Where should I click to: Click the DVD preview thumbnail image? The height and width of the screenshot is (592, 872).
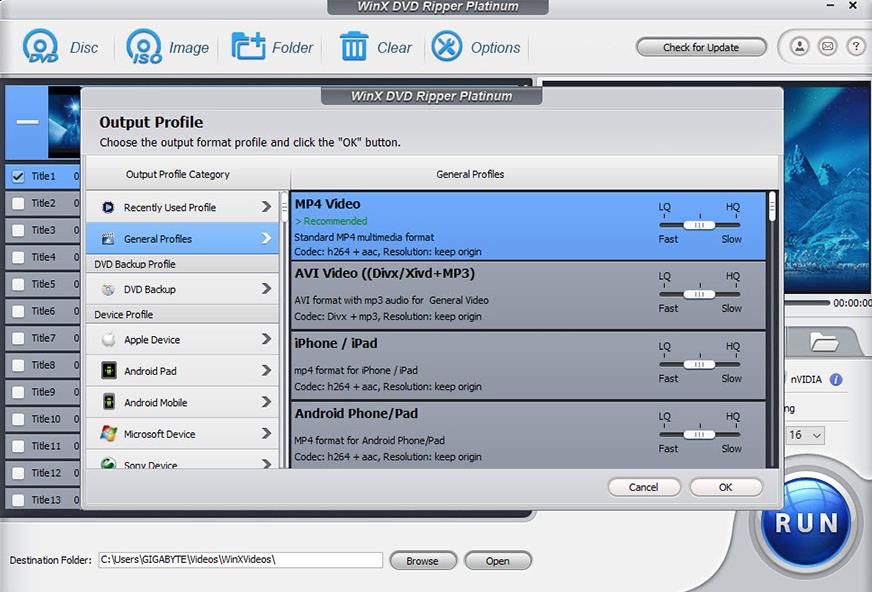coord(65,122)
